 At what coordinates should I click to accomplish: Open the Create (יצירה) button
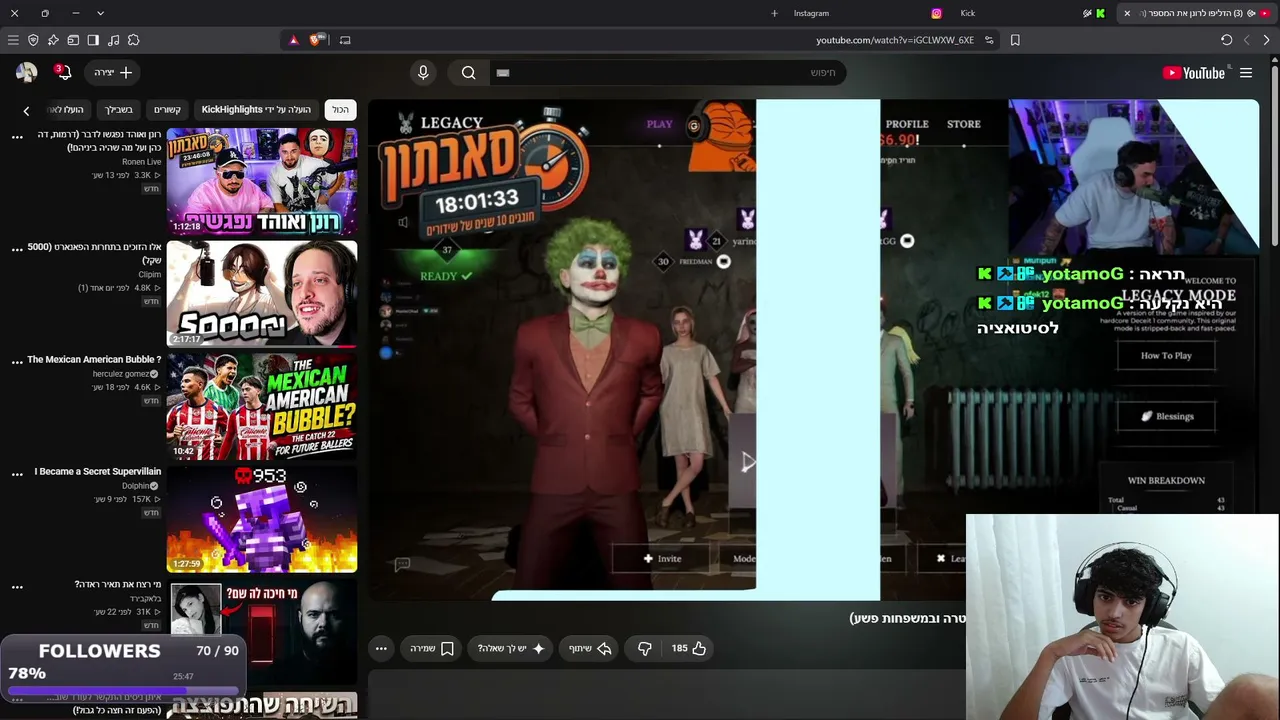click(114, 72)
